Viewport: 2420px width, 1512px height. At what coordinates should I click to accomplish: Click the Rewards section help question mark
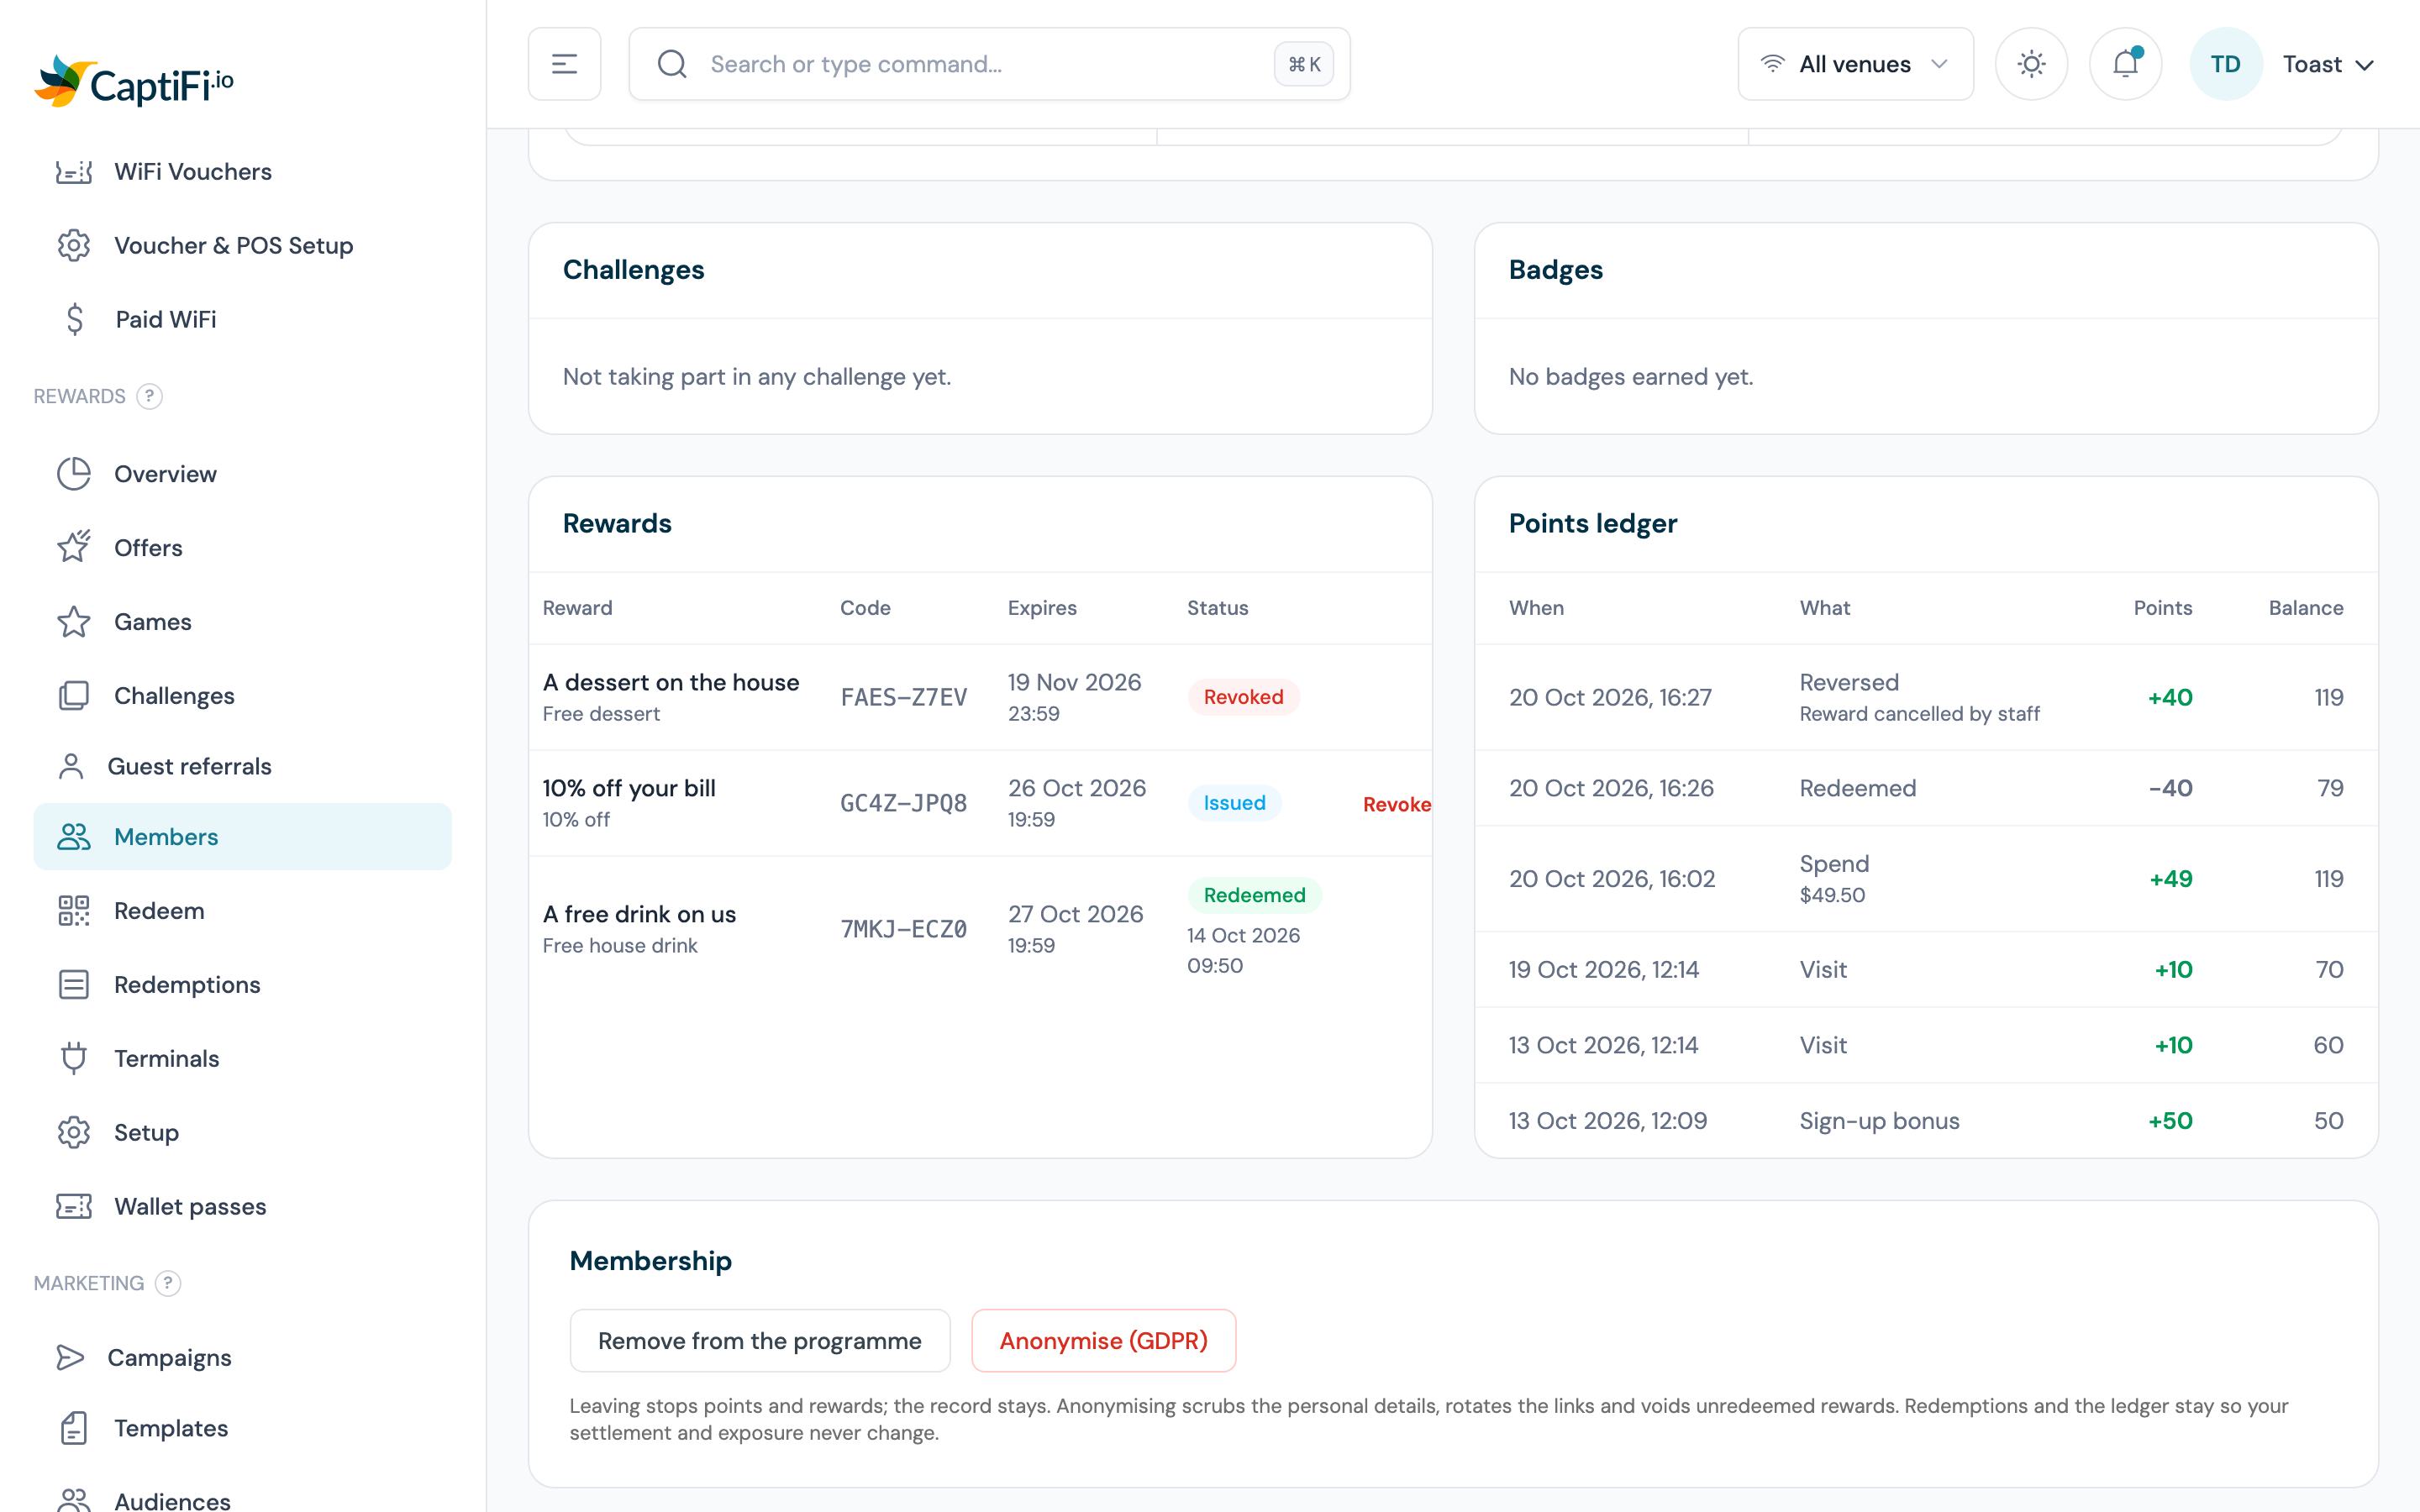149,396
